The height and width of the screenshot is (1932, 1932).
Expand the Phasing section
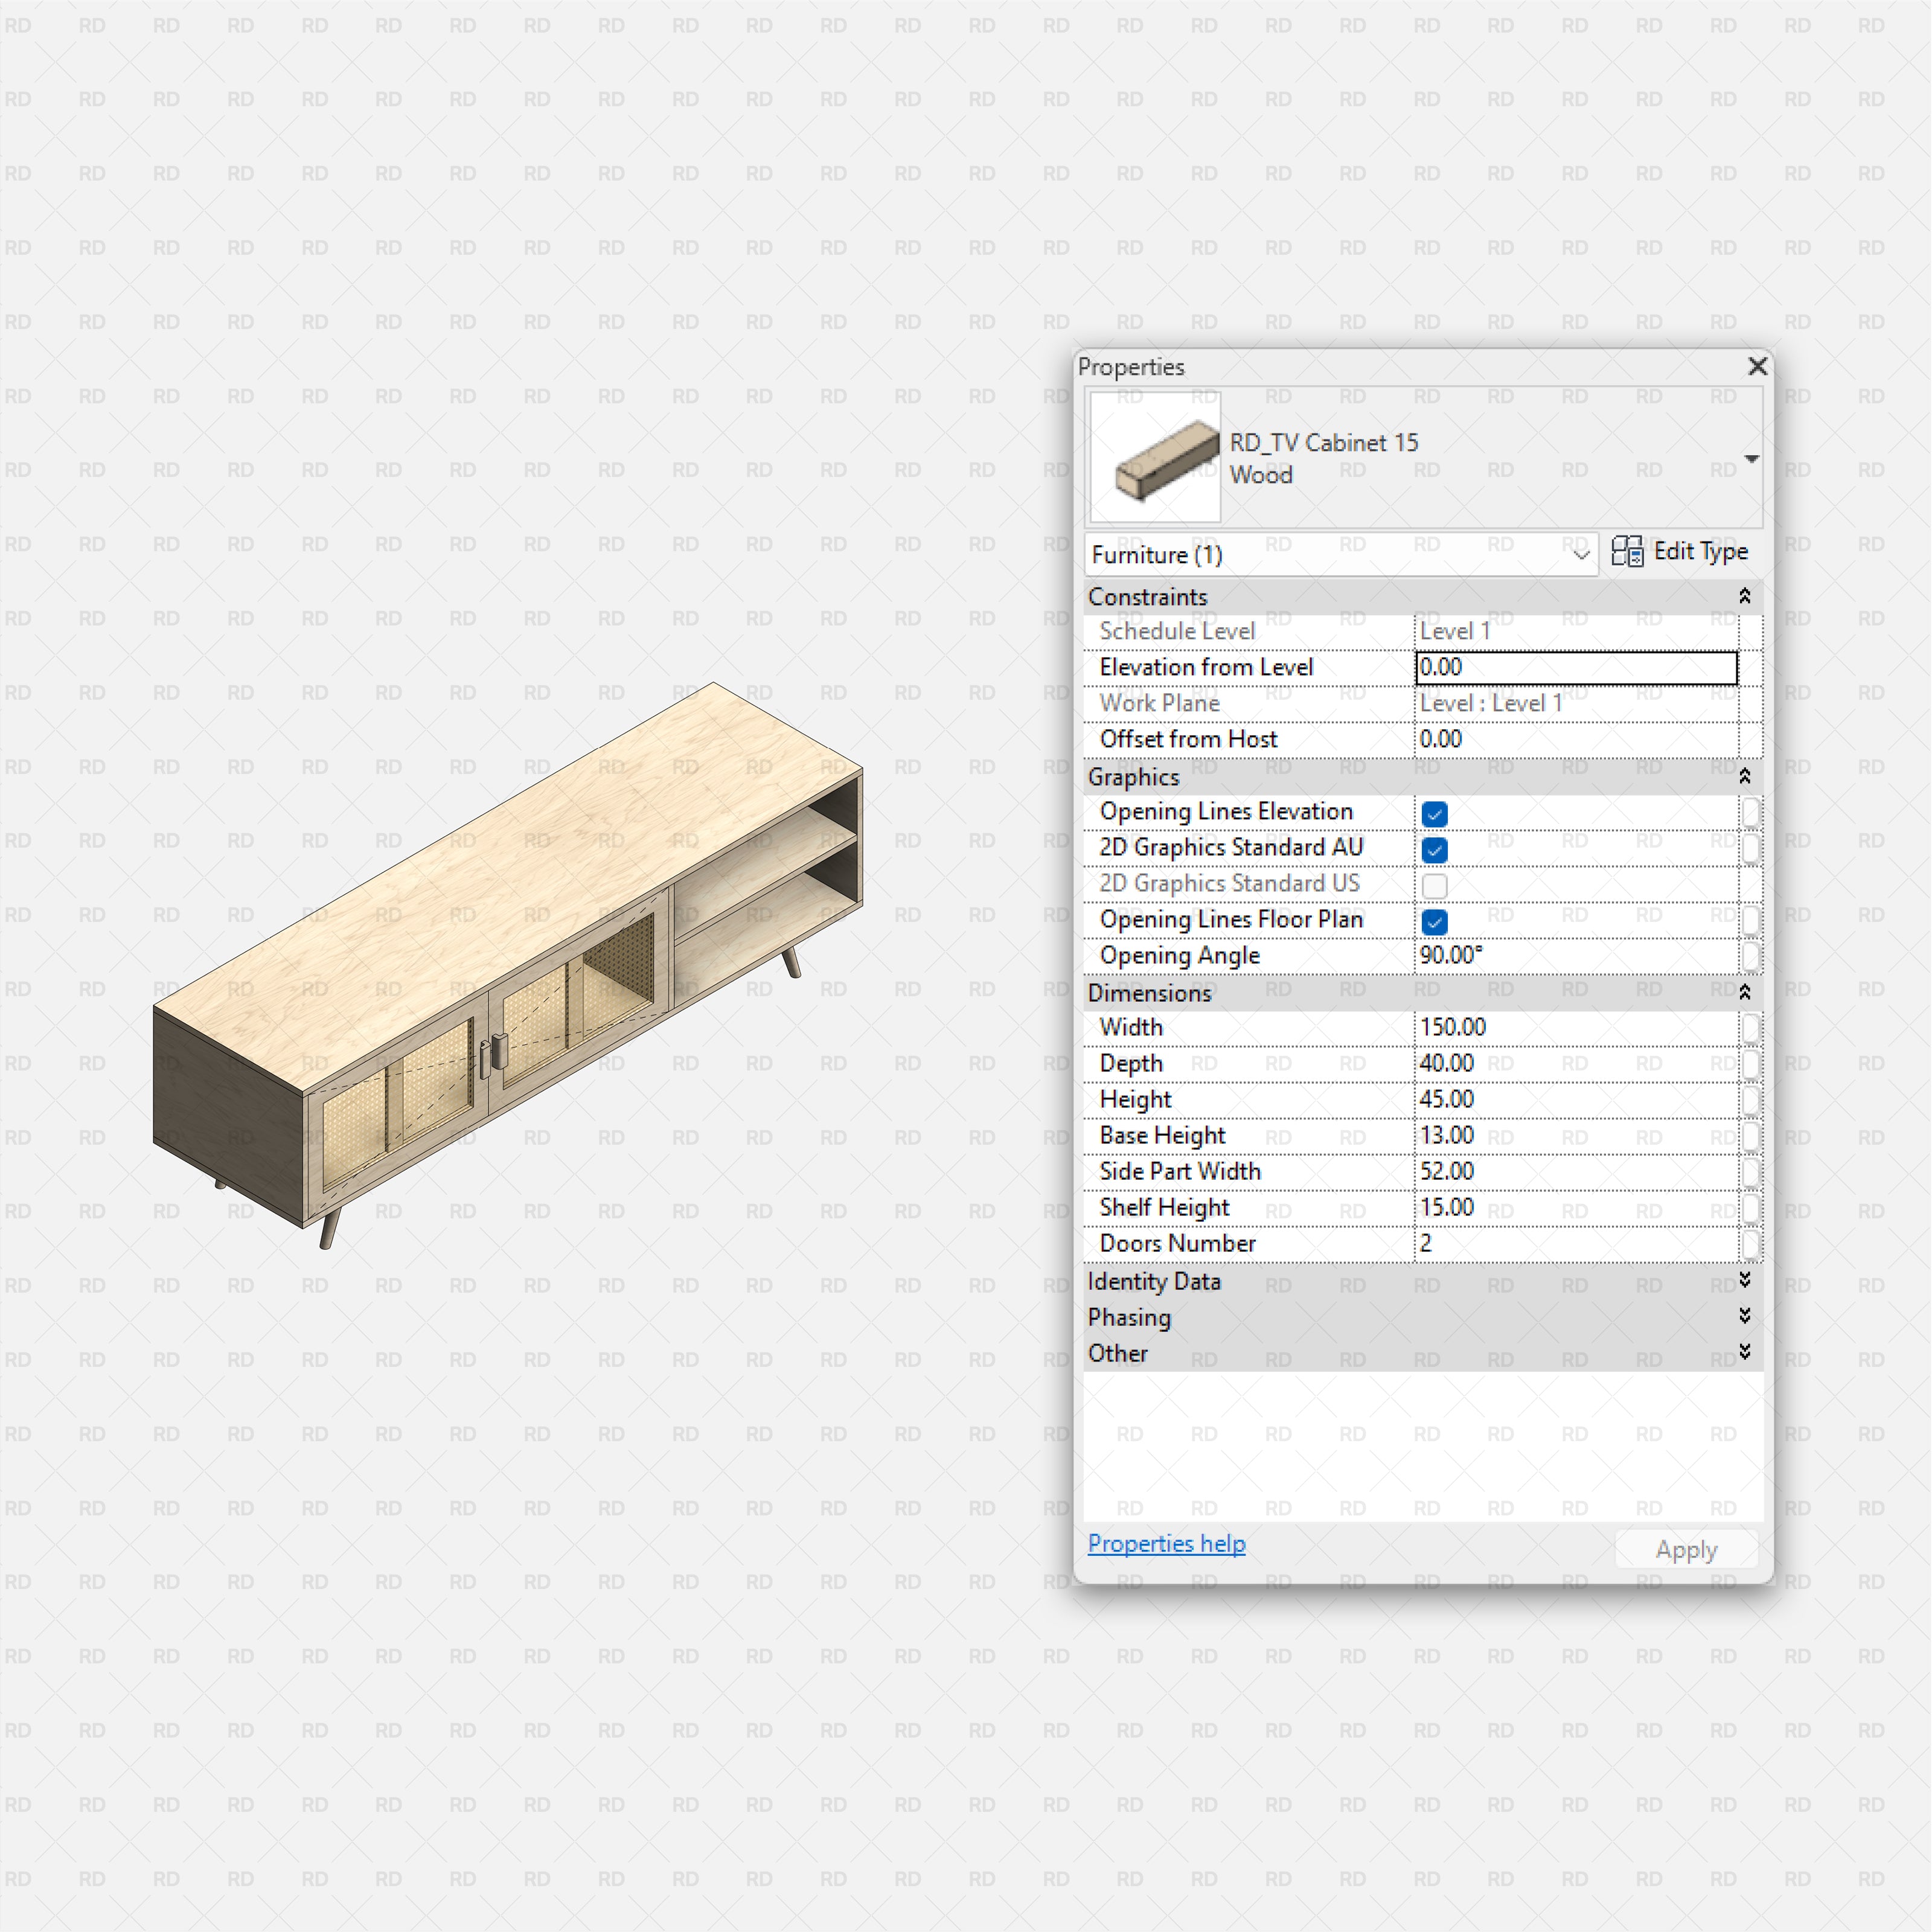1744,1316
